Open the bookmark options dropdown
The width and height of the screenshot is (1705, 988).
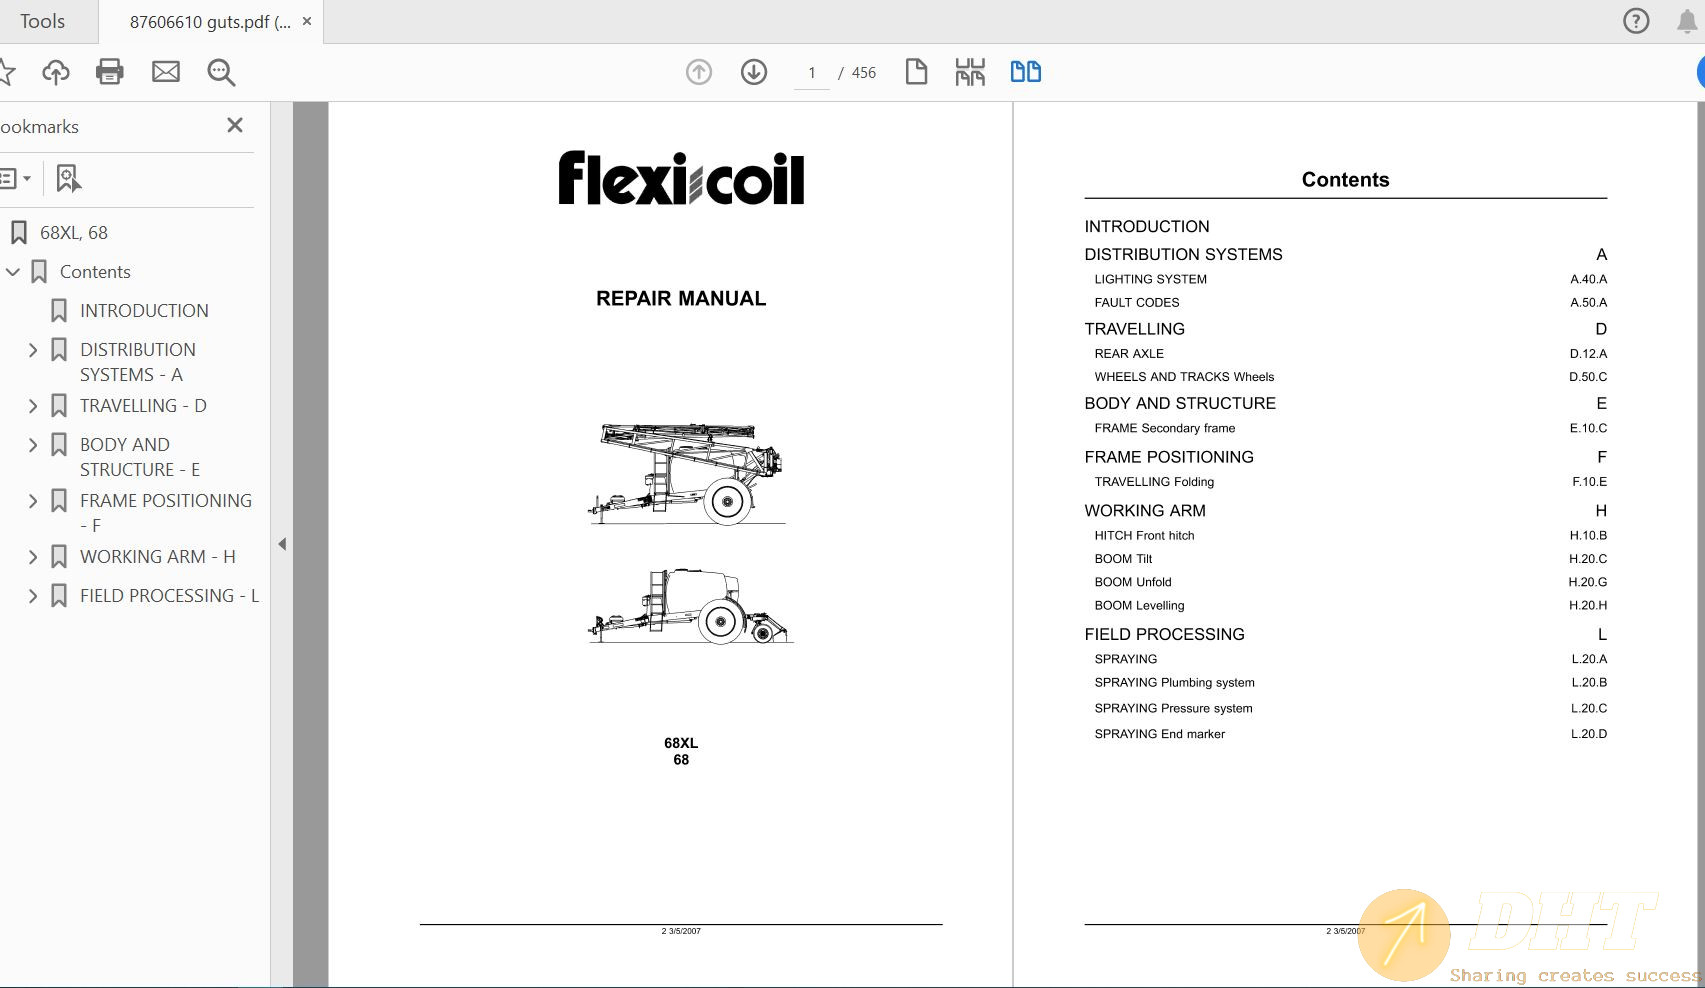click(17, 178)
